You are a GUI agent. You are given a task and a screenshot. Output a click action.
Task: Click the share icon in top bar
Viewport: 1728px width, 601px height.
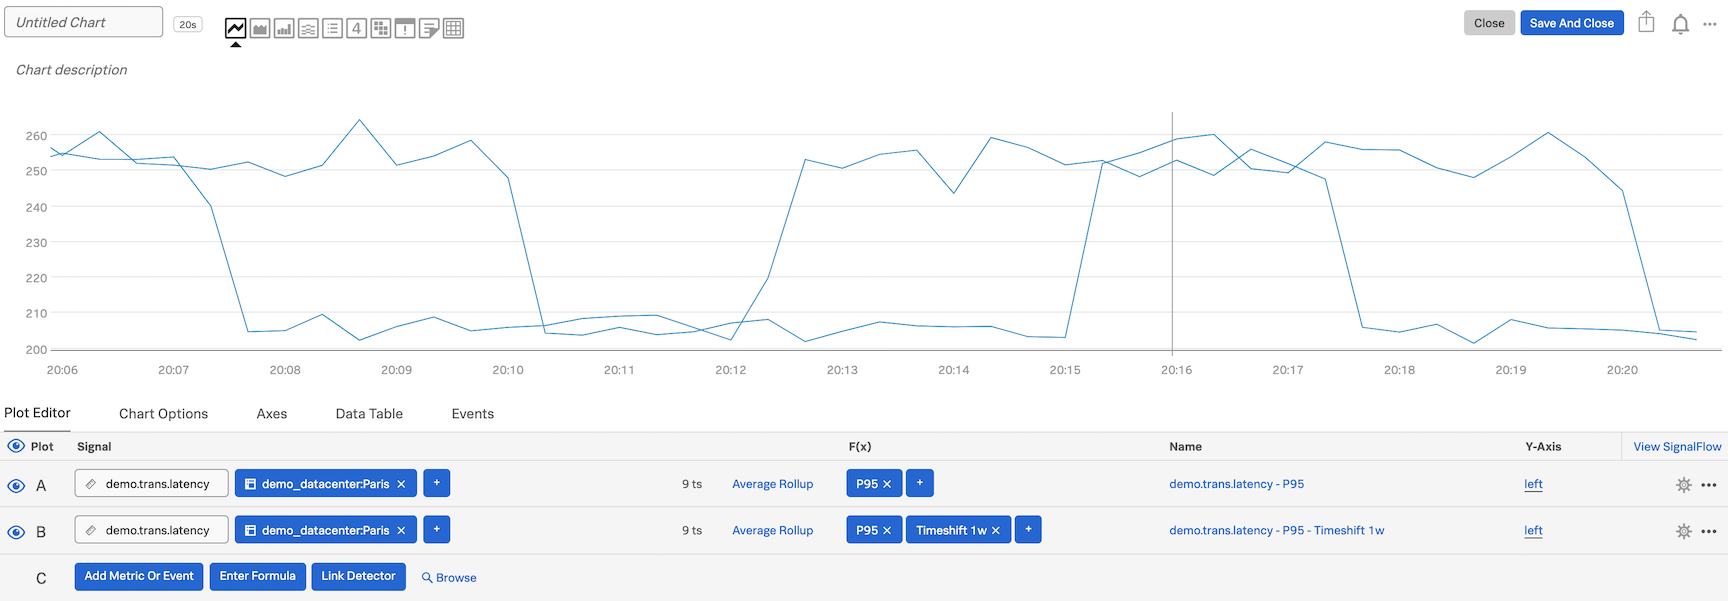(1646, 23)
